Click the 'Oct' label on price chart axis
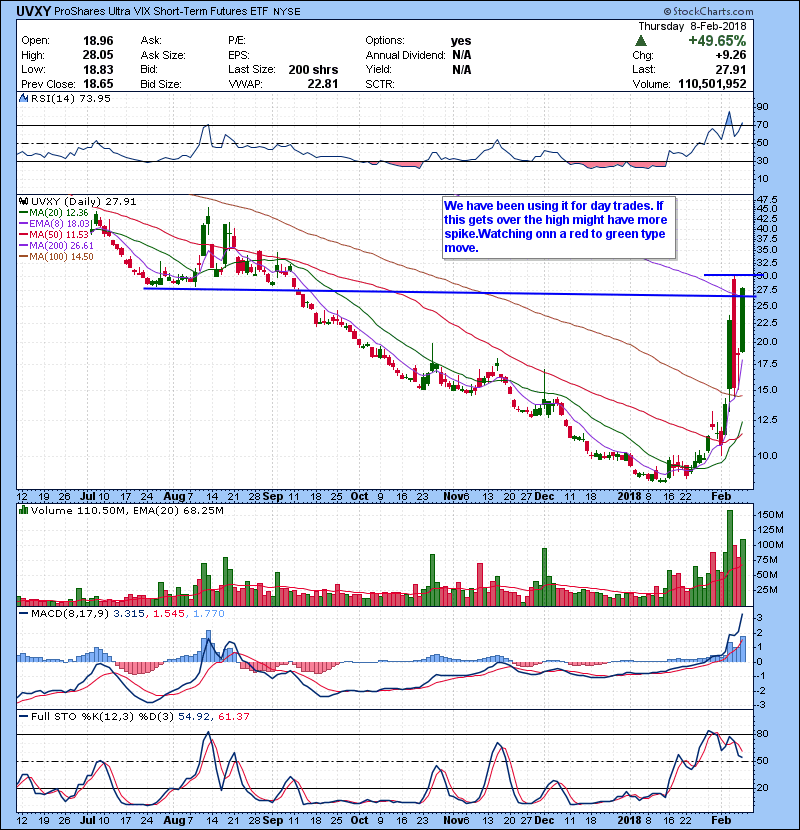Image resolution: width=800 pixels, height=830 pixels. [x=359, y=497]
